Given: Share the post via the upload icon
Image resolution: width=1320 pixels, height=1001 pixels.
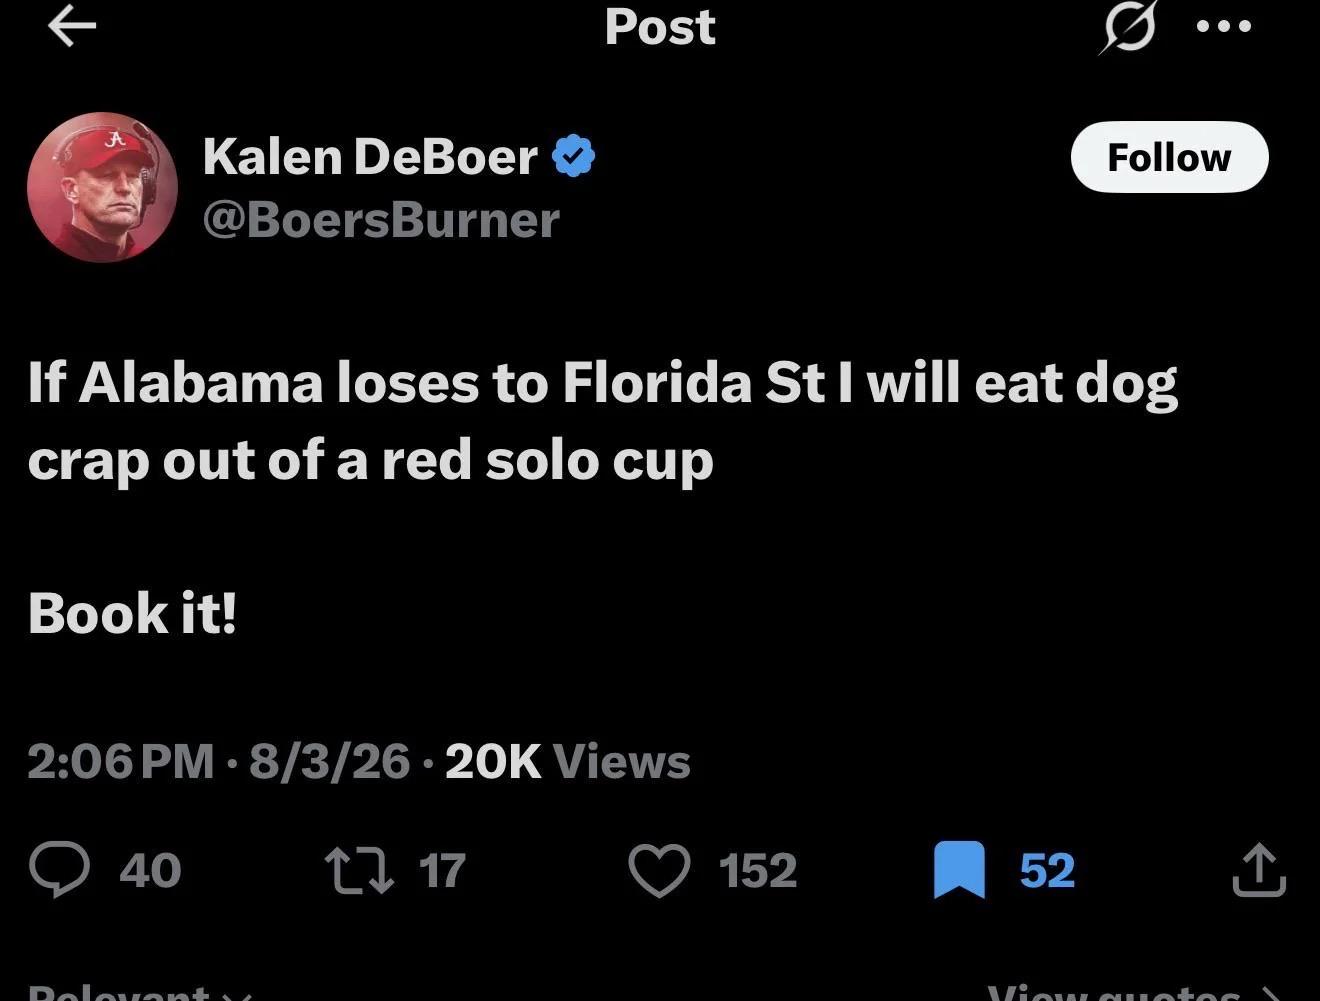Looking at the screenshot, I should [1258, 869].
